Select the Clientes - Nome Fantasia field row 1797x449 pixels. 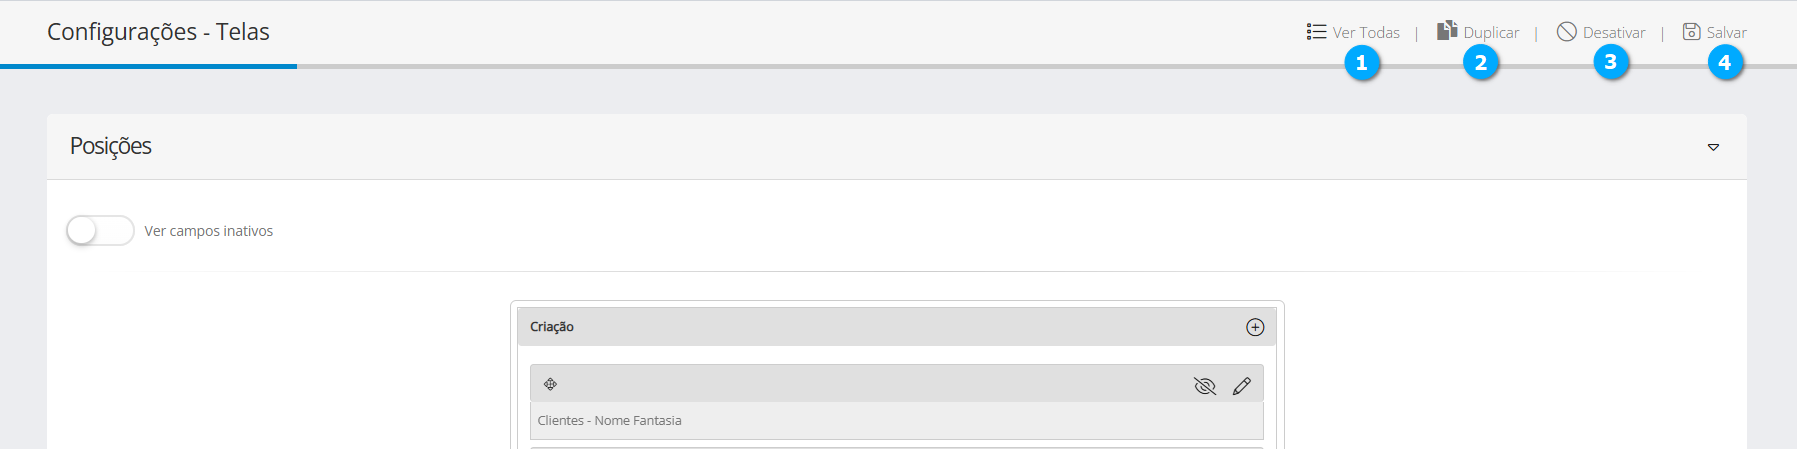896,421
